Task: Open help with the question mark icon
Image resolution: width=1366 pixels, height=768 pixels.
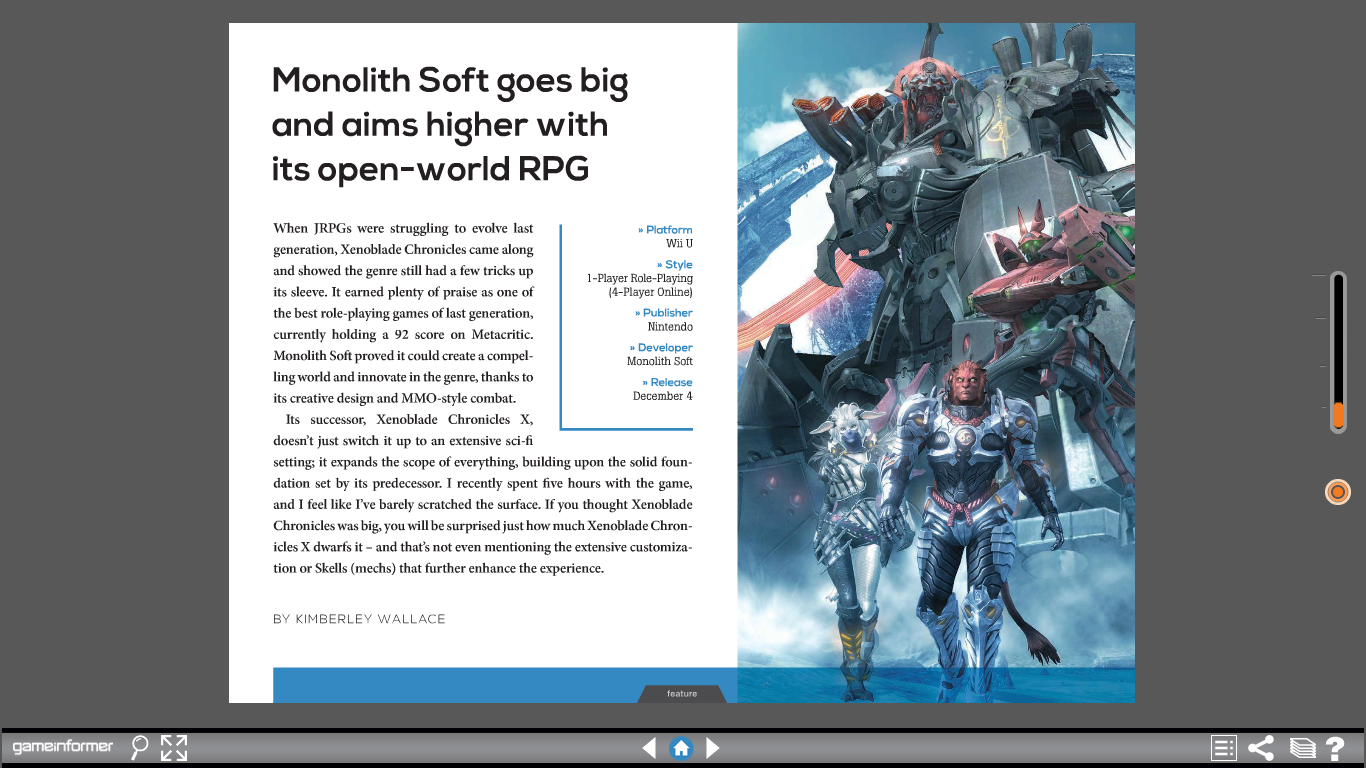Action: pos(1335,748)
